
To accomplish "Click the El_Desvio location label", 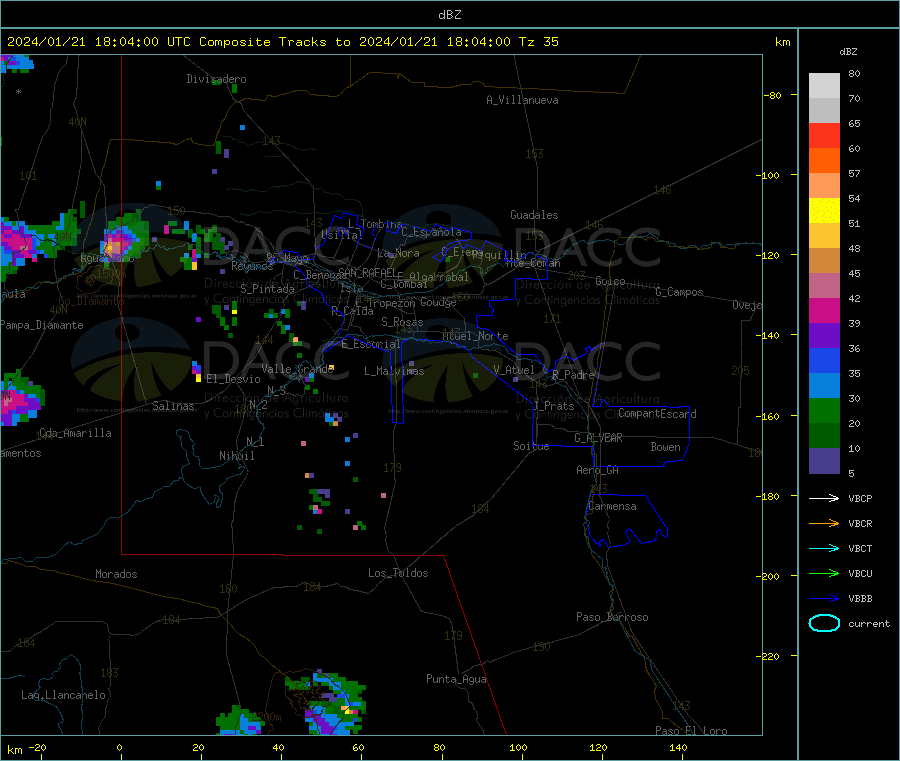I will point(233,379).
